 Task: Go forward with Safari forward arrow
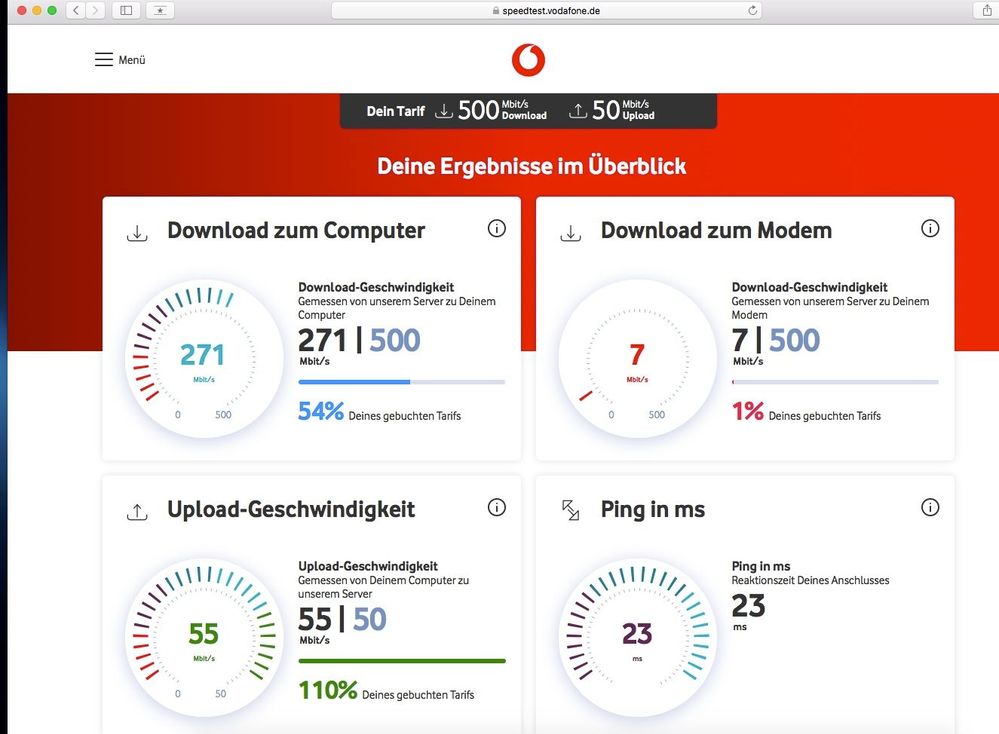[x=95, y=10]
